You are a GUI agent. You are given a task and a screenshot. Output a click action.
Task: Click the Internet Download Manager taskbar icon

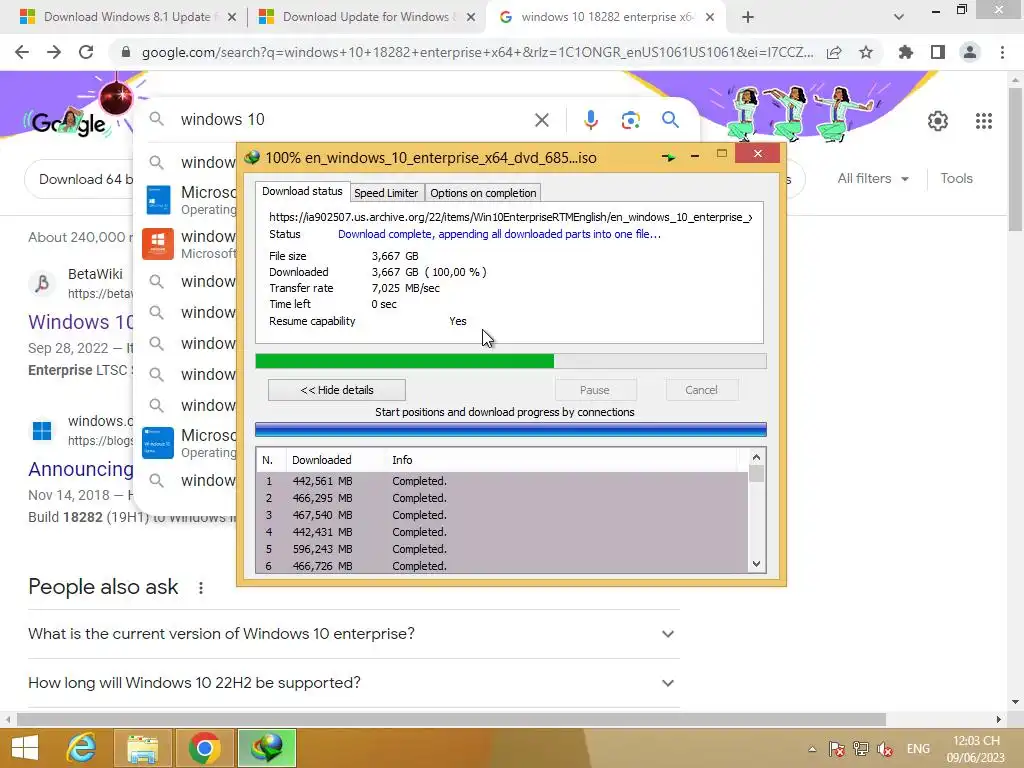point(266,748)
